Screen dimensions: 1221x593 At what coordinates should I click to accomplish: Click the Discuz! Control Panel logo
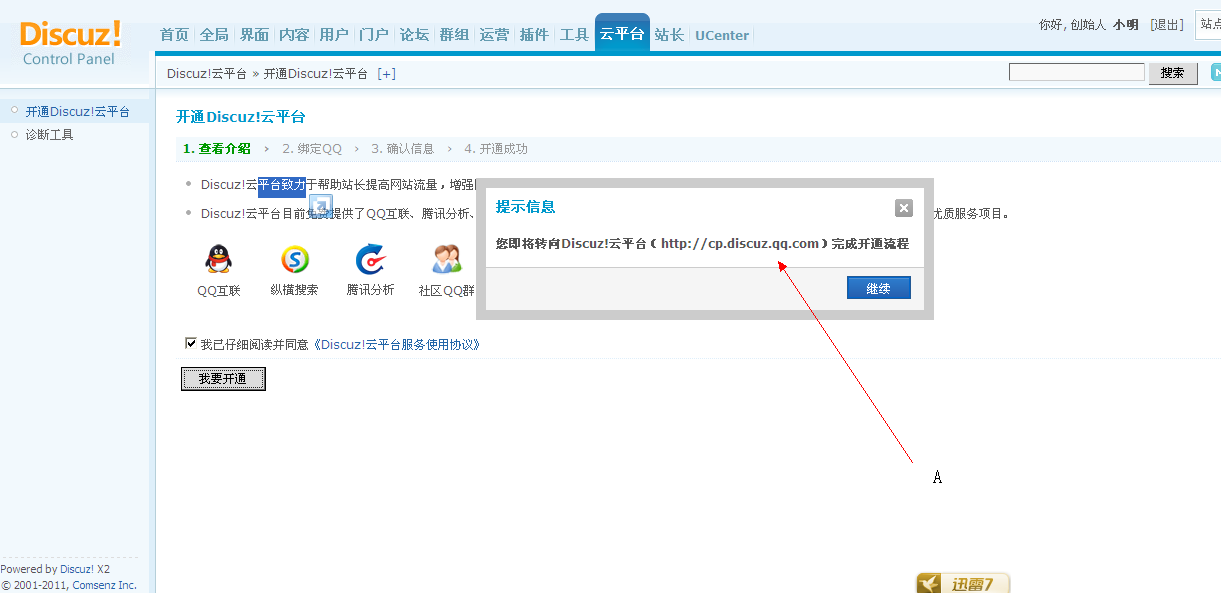[x=70, y=43]
